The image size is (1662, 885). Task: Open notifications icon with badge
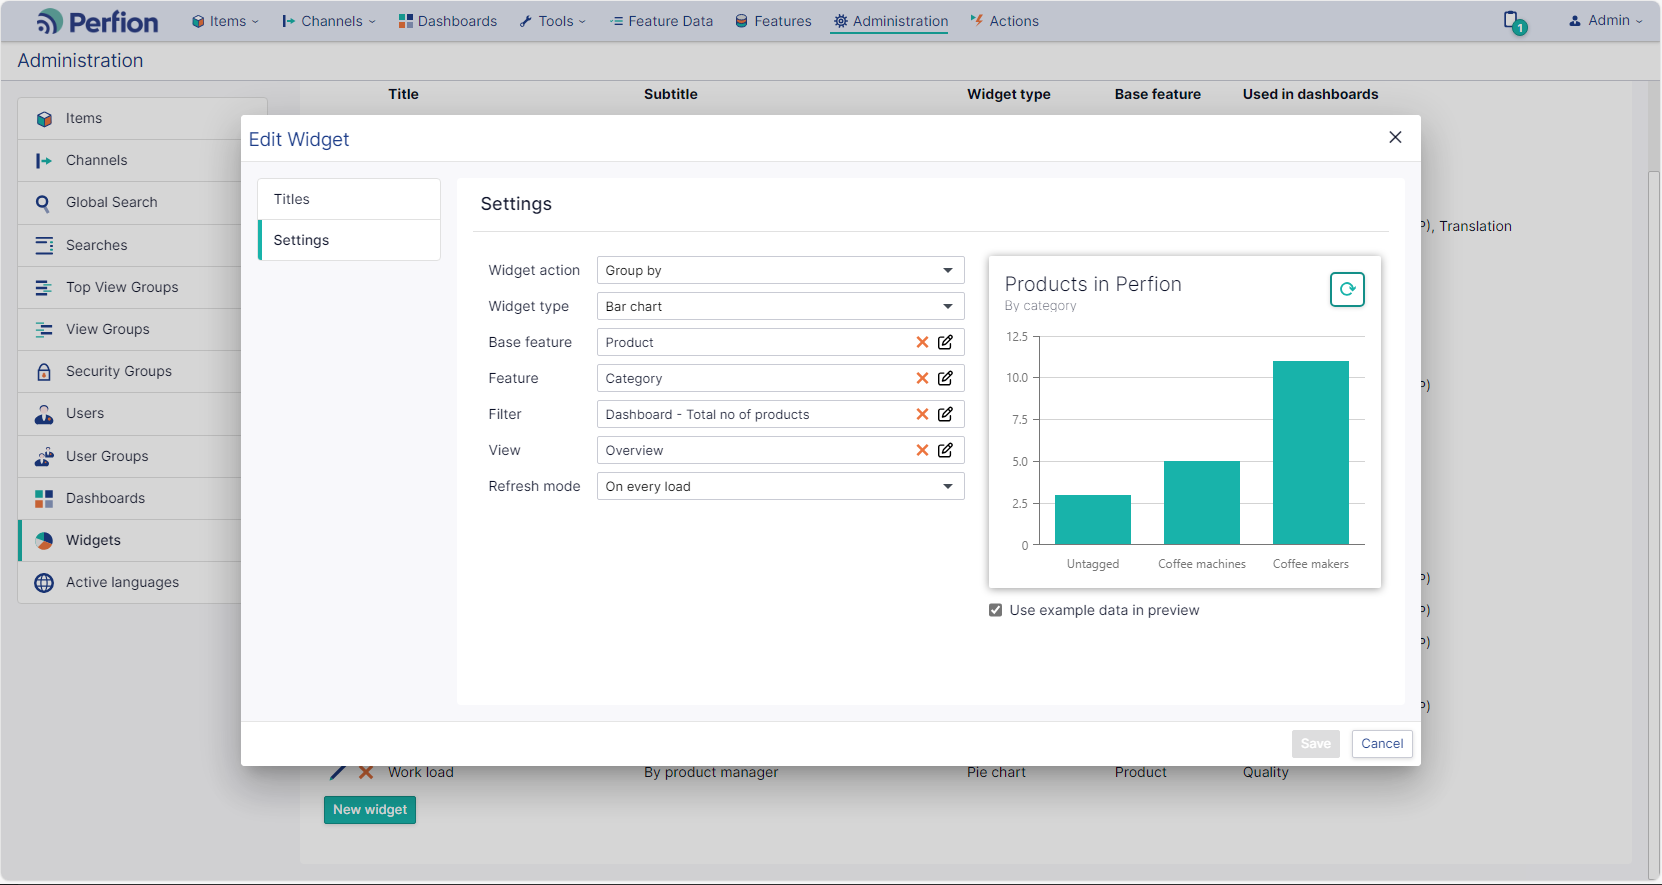point(1514,22)
